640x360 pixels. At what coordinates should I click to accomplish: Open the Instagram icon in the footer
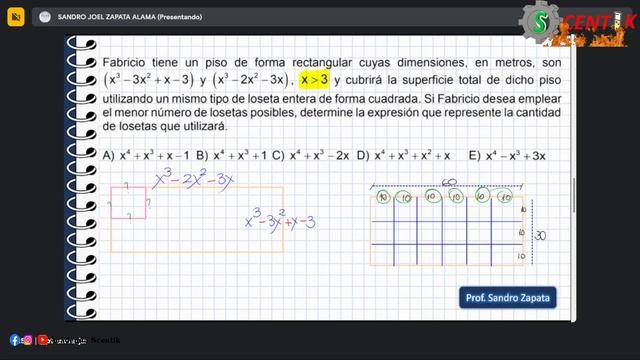(x=28, y=340)
